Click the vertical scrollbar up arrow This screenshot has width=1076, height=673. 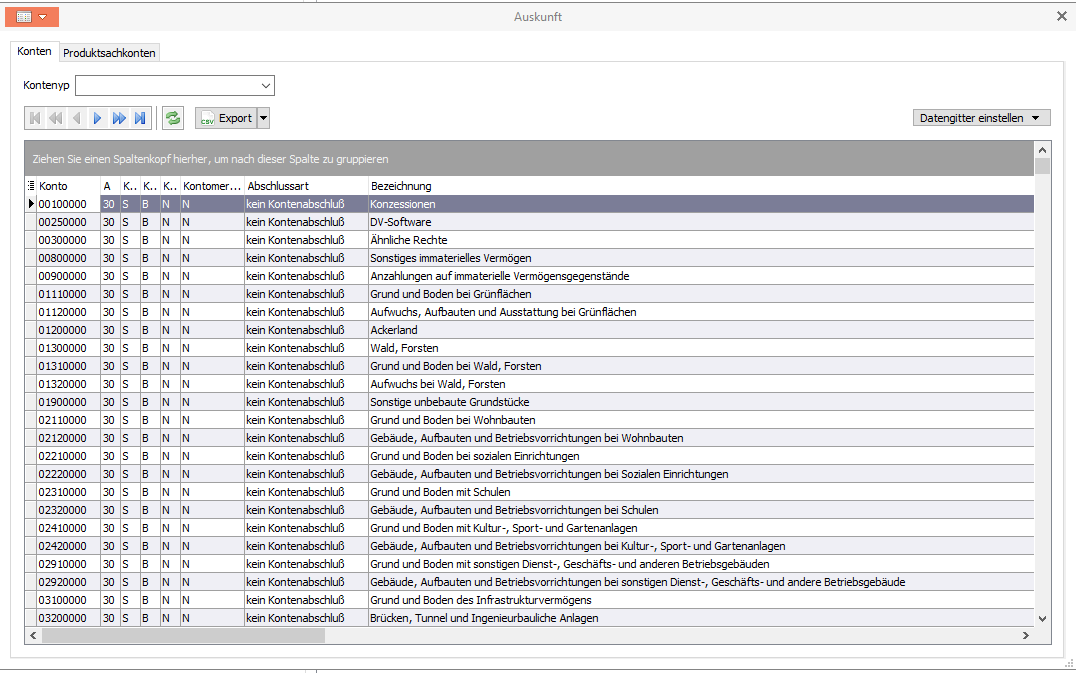click(x=1042, y=150)
